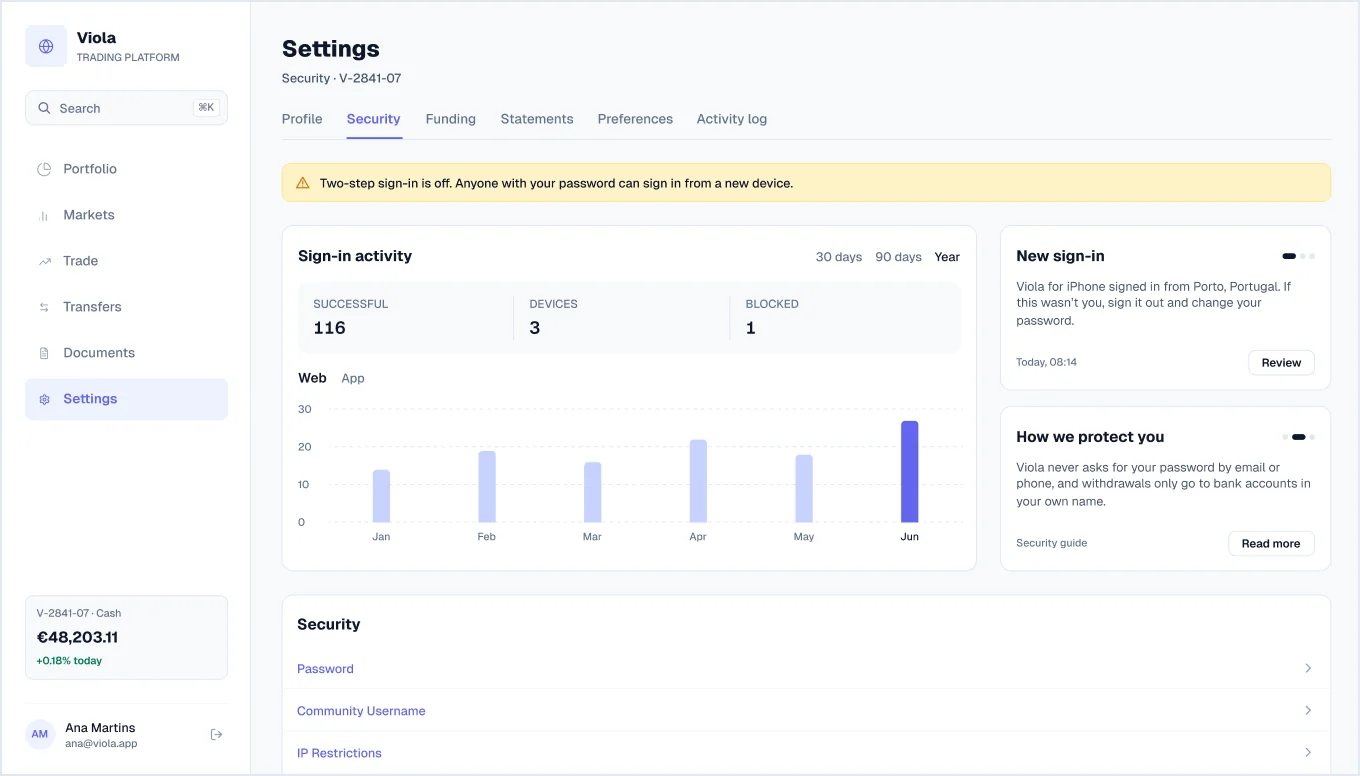Click the V-2841-07 Cash balance card
The width and height of the screenshot is (1360, 776).
pos(126,638)
